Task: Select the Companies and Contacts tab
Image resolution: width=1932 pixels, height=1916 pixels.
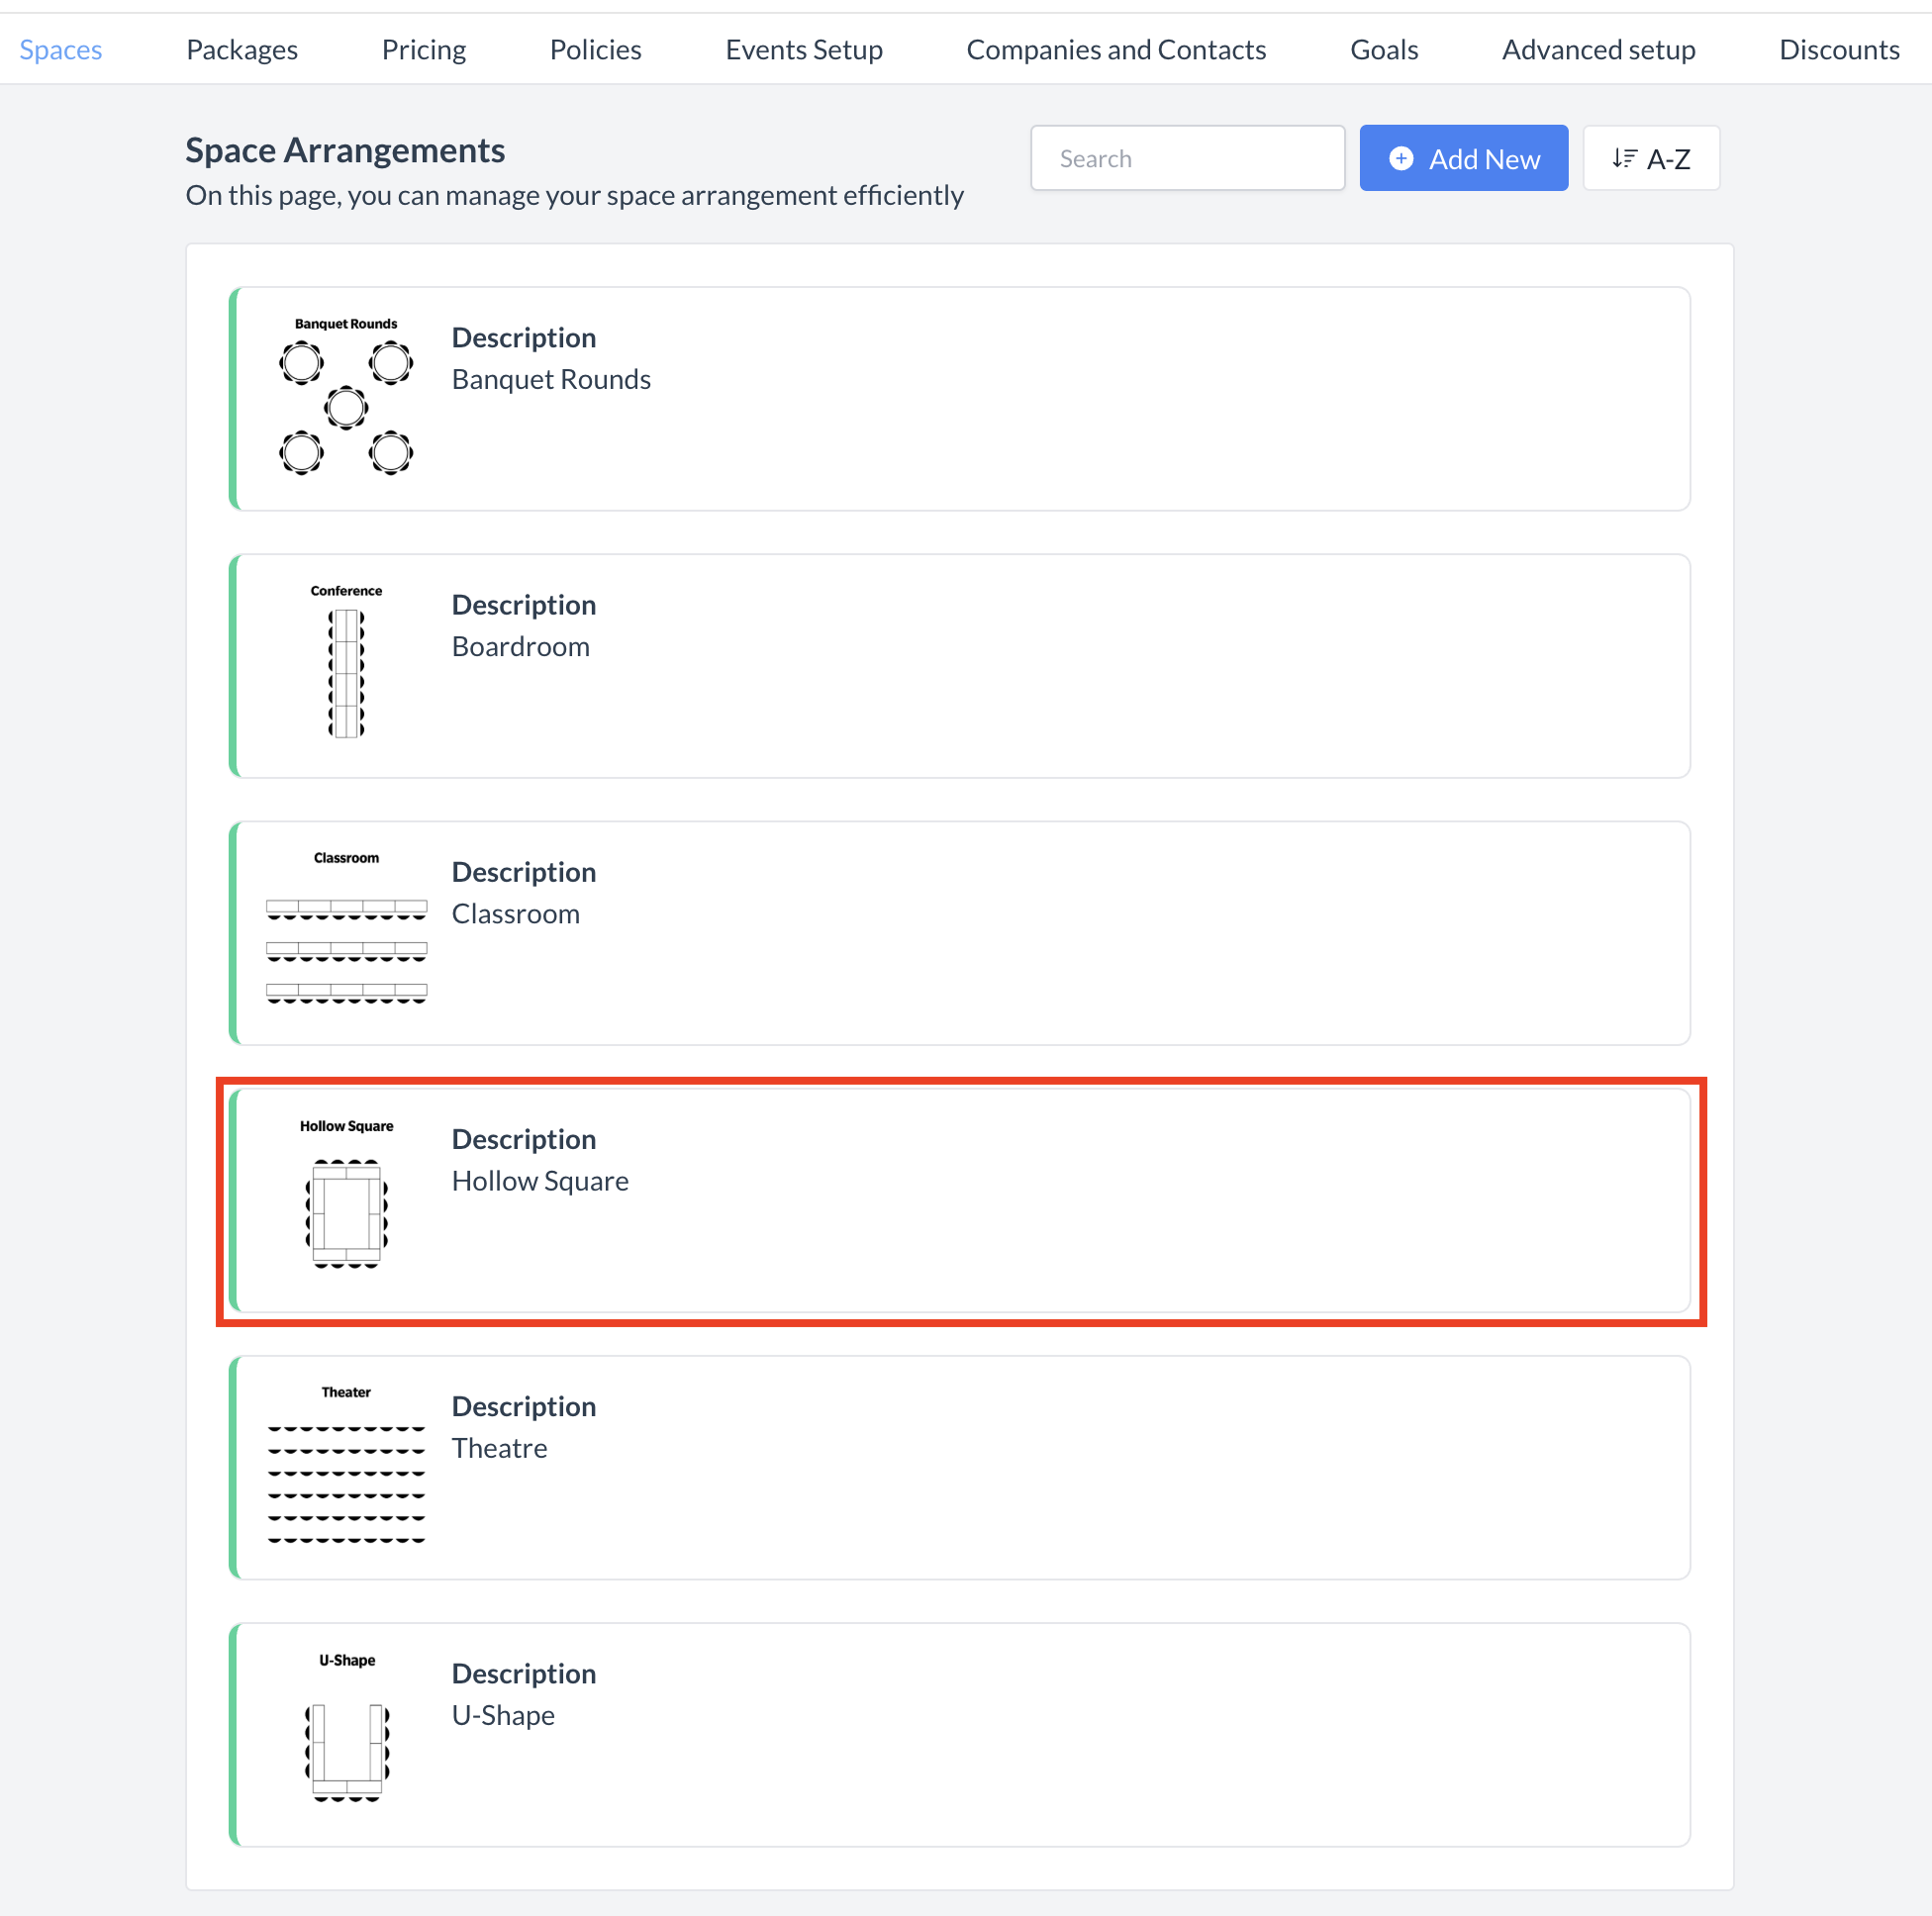Action: pos(1116,50)
